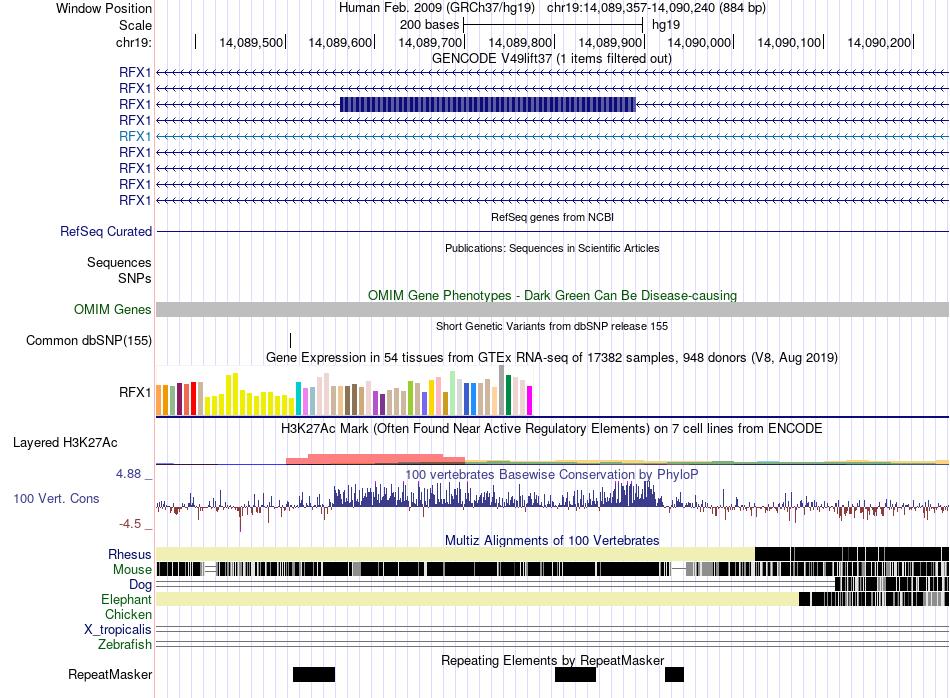Click the single dbSNP variant tick mark
Screen dimensions: 950x698
pyautogui.click(x=290, y=340)
